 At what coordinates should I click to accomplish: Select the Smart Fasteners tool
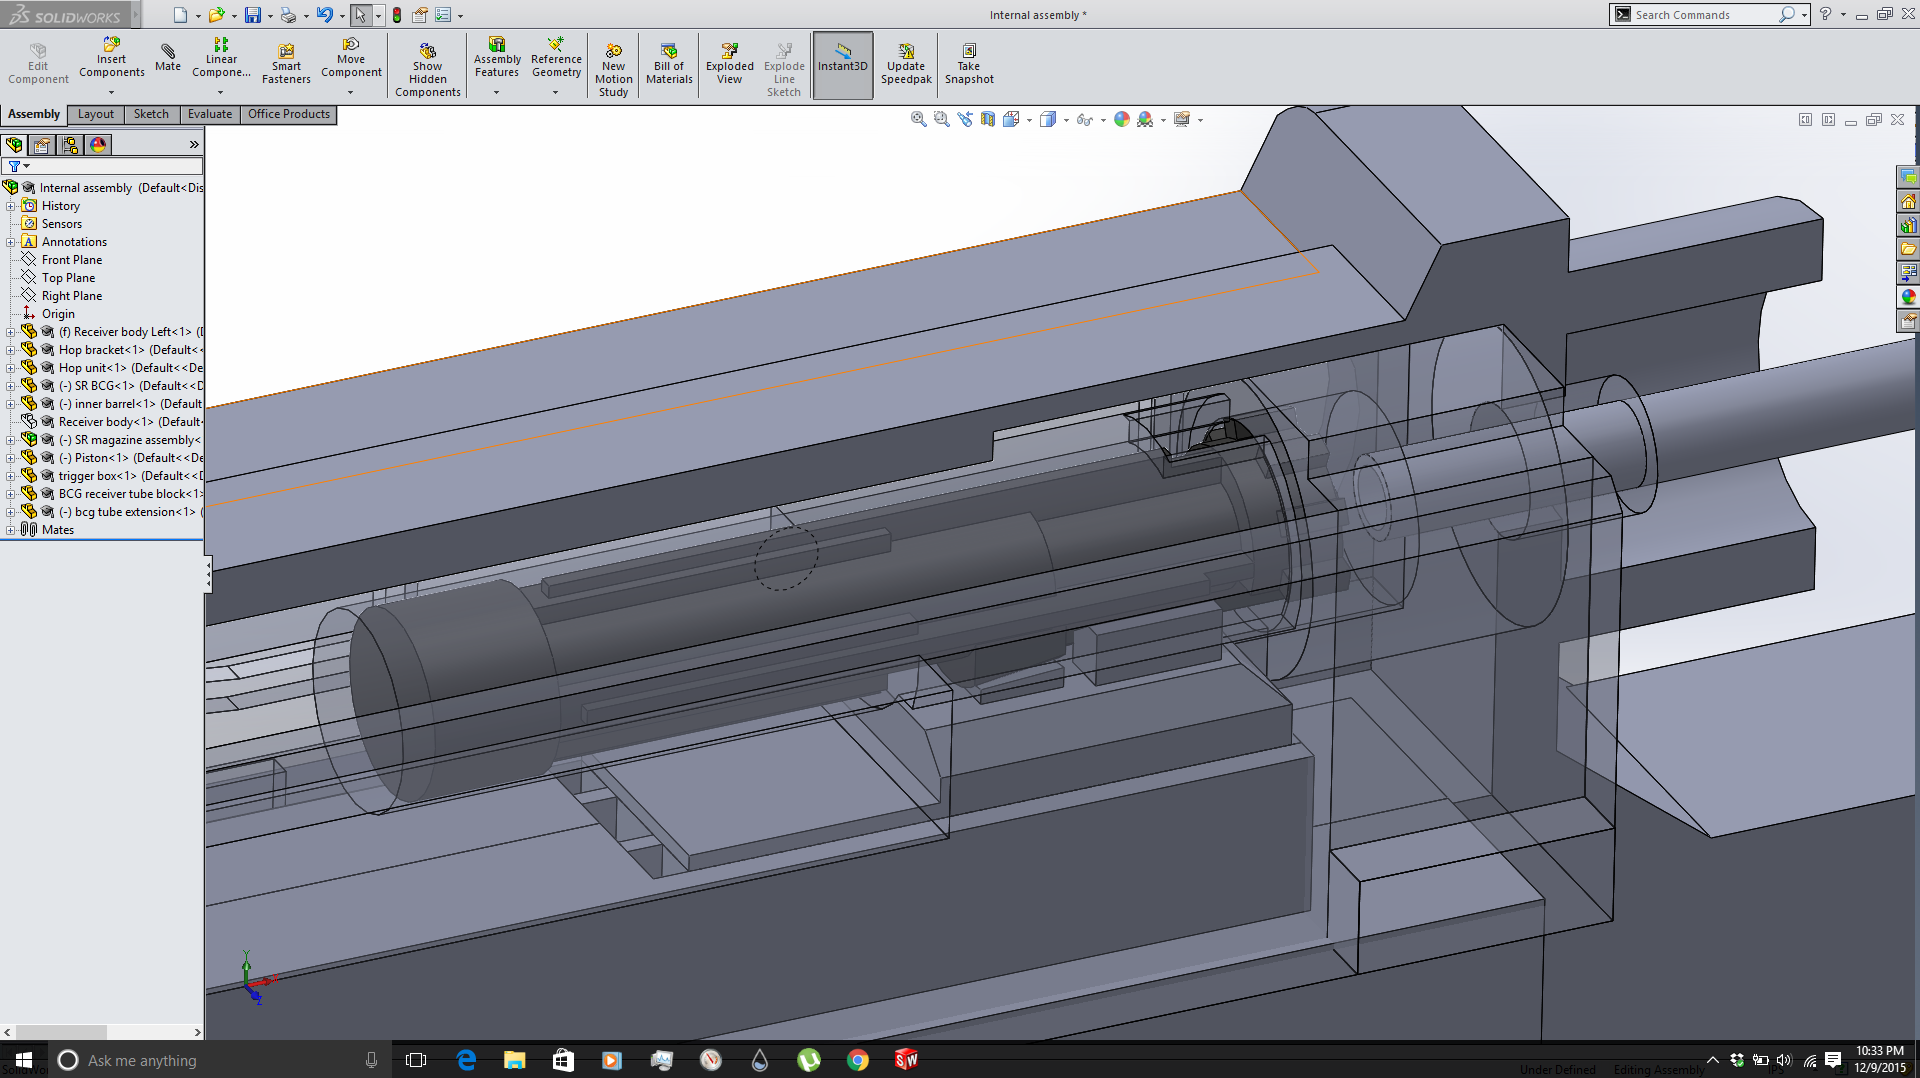[x=286, y=64]
